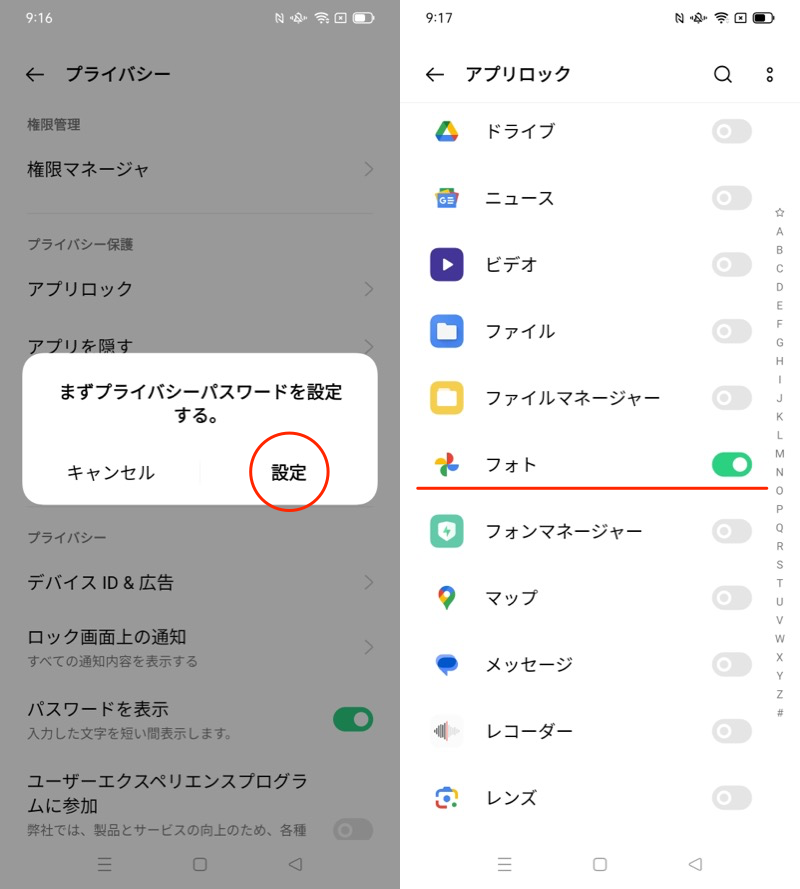Viewport: 800px width, 889px height.
Task: Turn on app lock for メッセージ
Action: [x=731, y=664]
